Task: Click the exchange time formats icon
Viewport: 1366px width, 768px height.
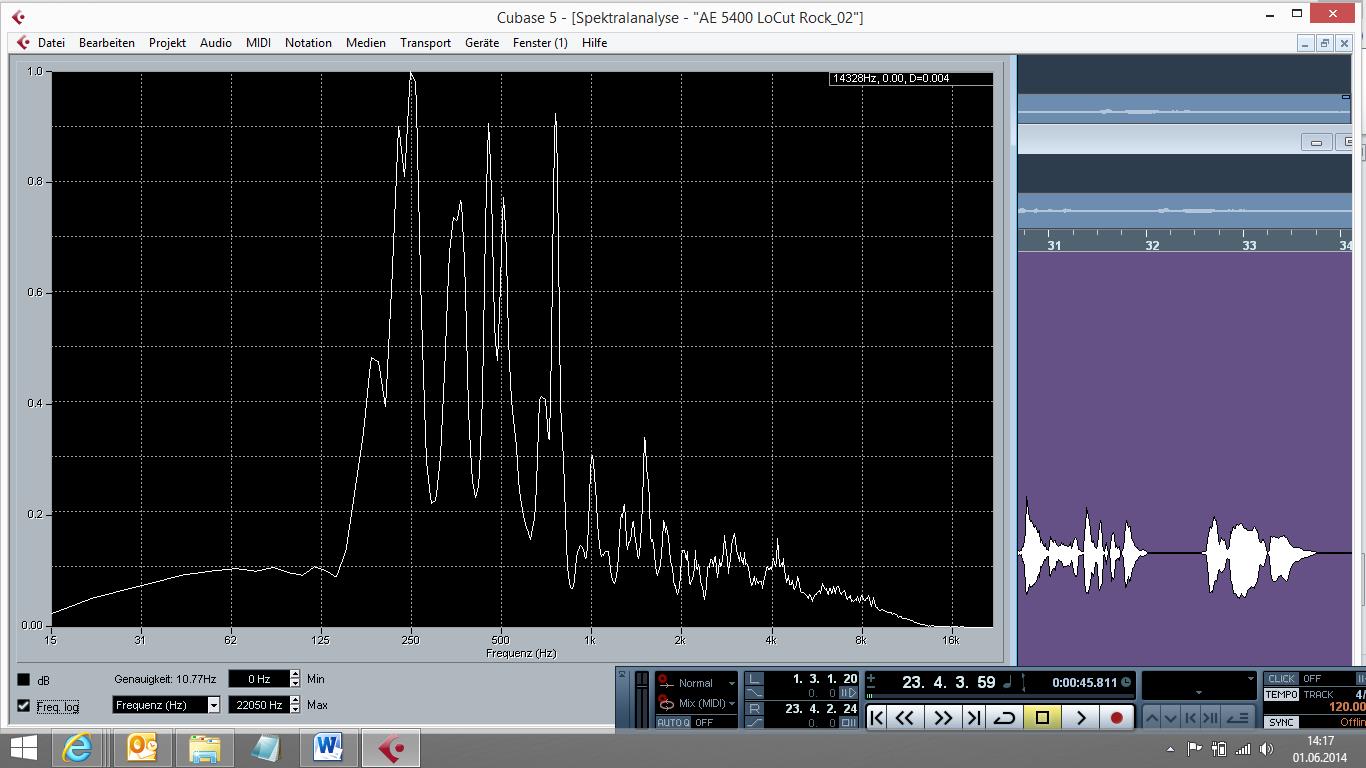Action: click(1024, 684)
